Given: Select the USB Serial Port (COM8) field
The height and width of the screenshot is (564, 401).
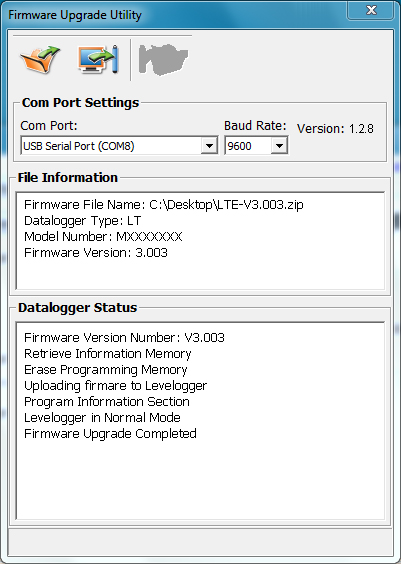Looking at the screenshot, I should pos(119,146).
